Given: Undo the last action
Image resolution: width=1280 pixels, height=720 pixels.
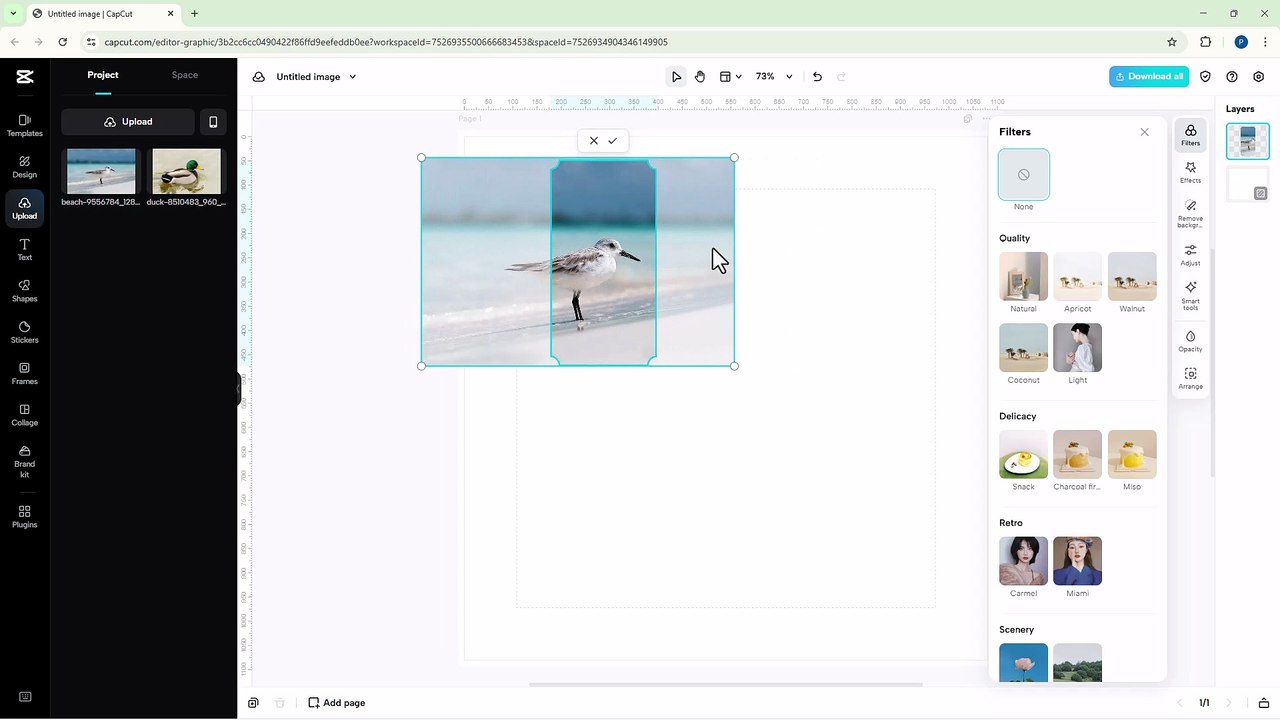Looking at the screenshot, I should click(817, 77).
